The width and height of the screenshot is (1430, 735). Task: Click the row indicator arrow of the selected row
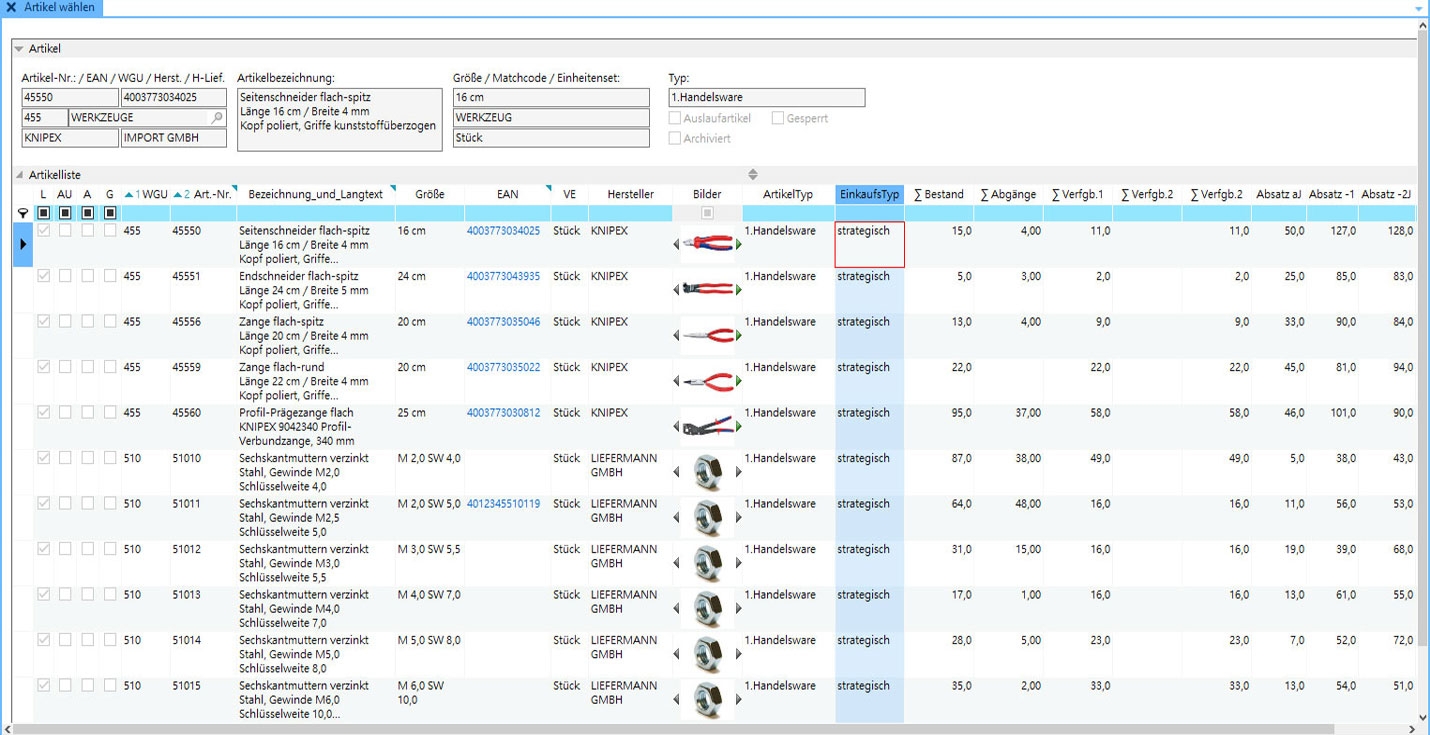(23, 244)
